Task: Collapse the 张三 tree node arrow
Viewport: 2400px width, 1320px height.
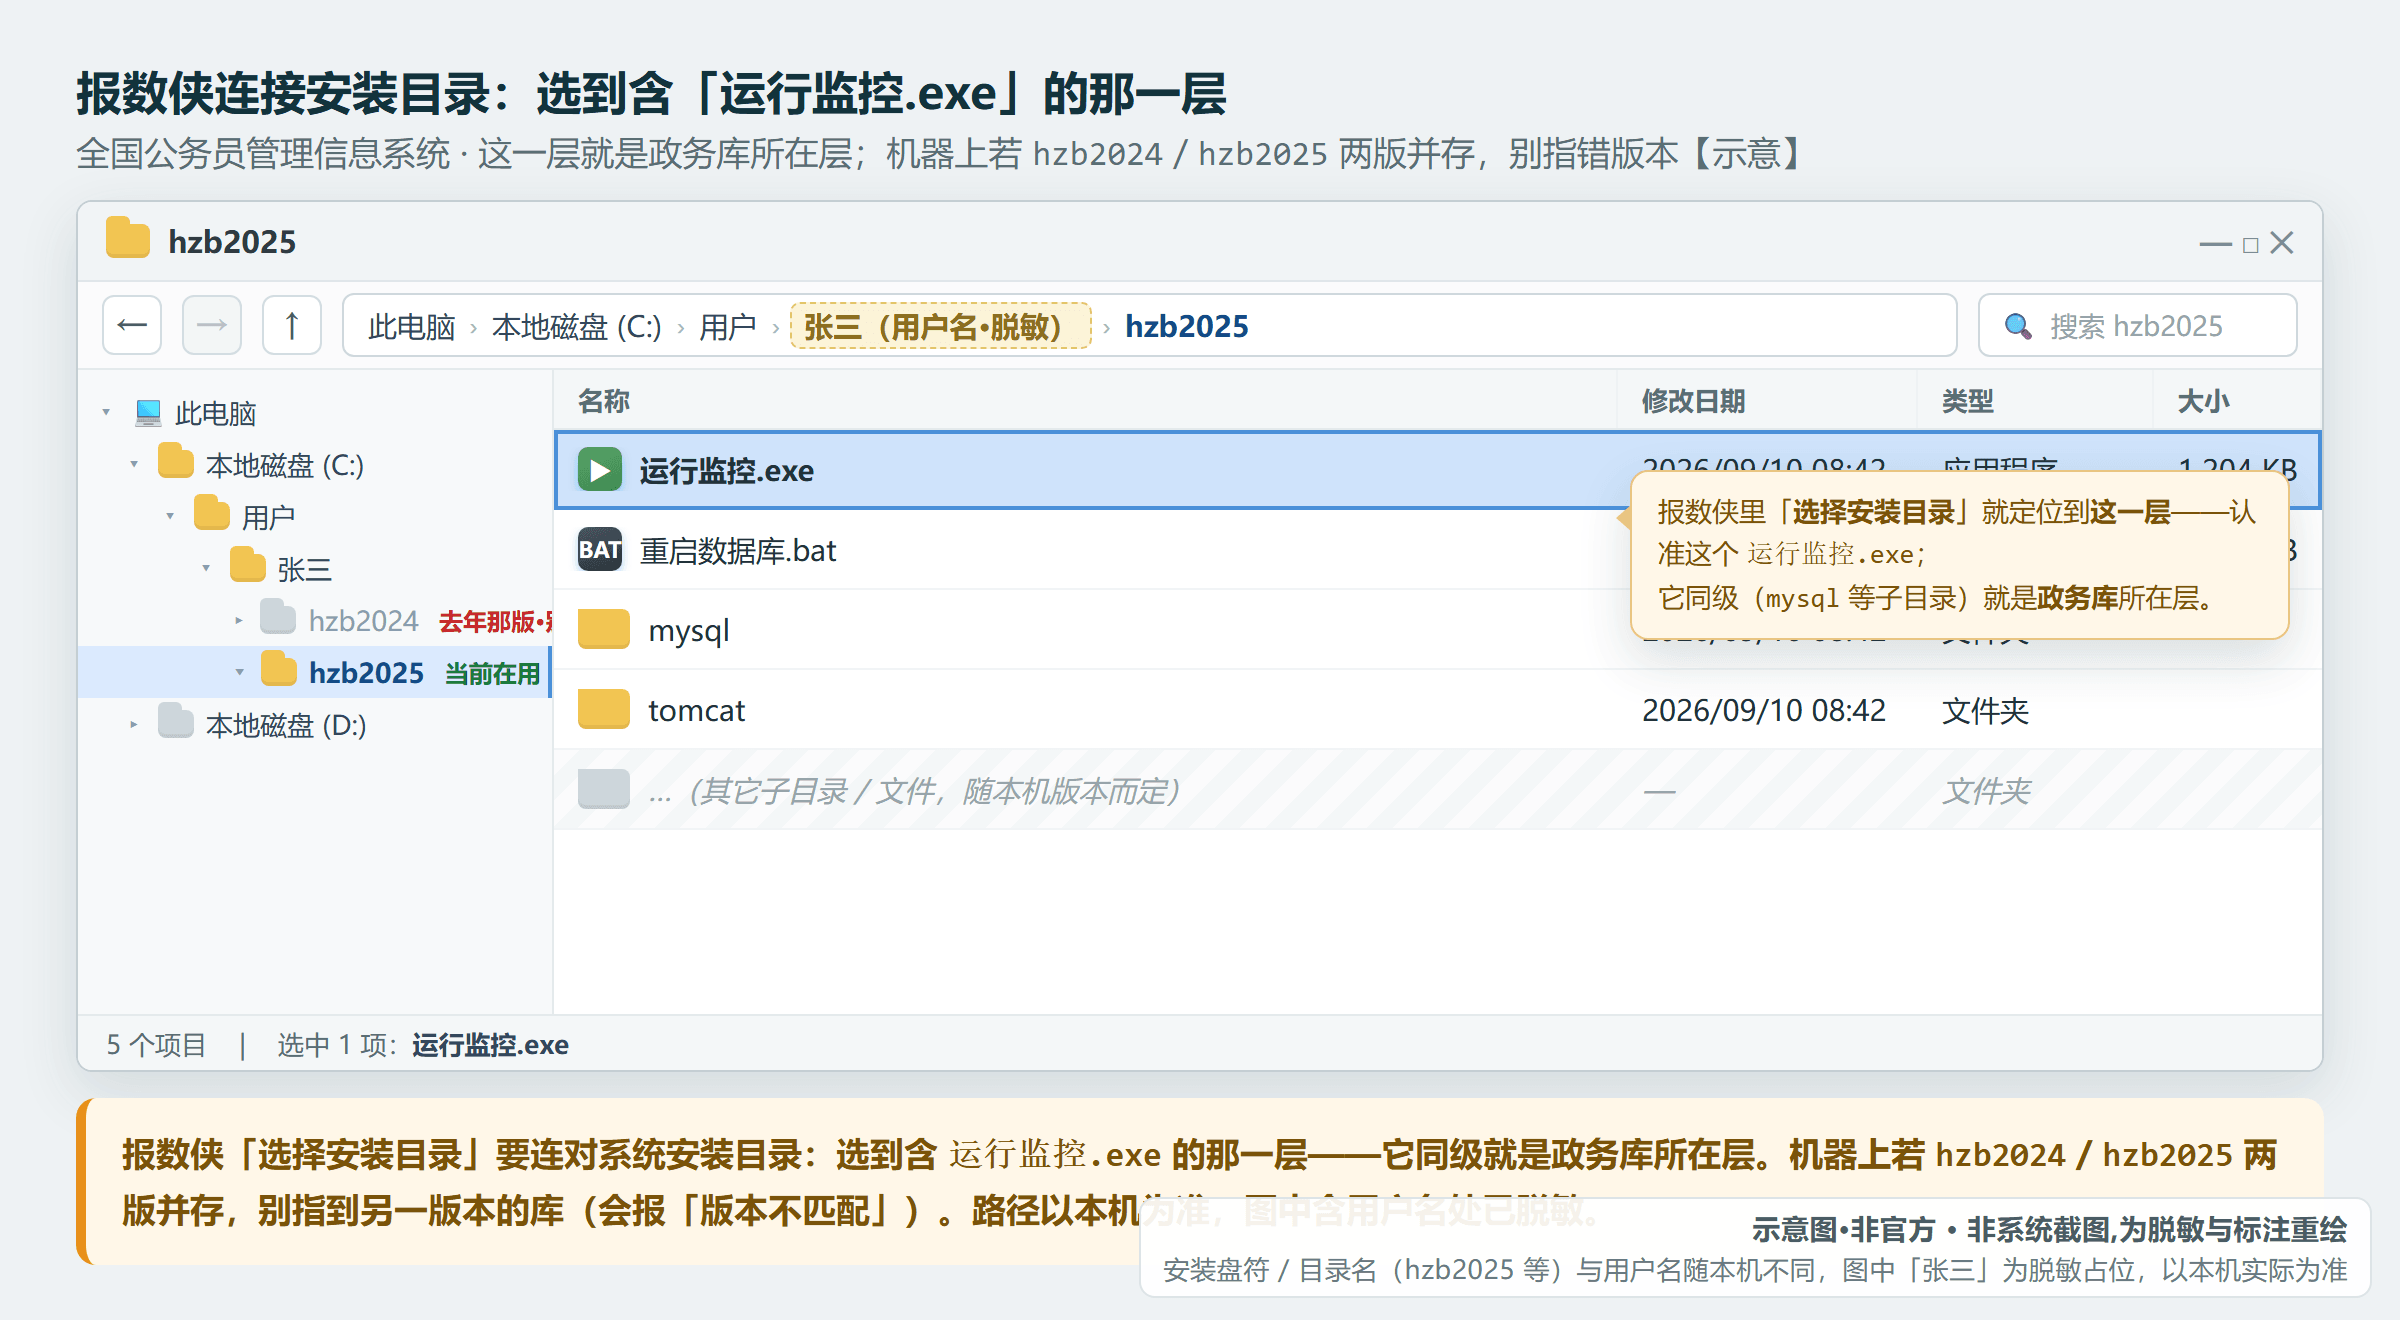Action: [x=206, y=568]
